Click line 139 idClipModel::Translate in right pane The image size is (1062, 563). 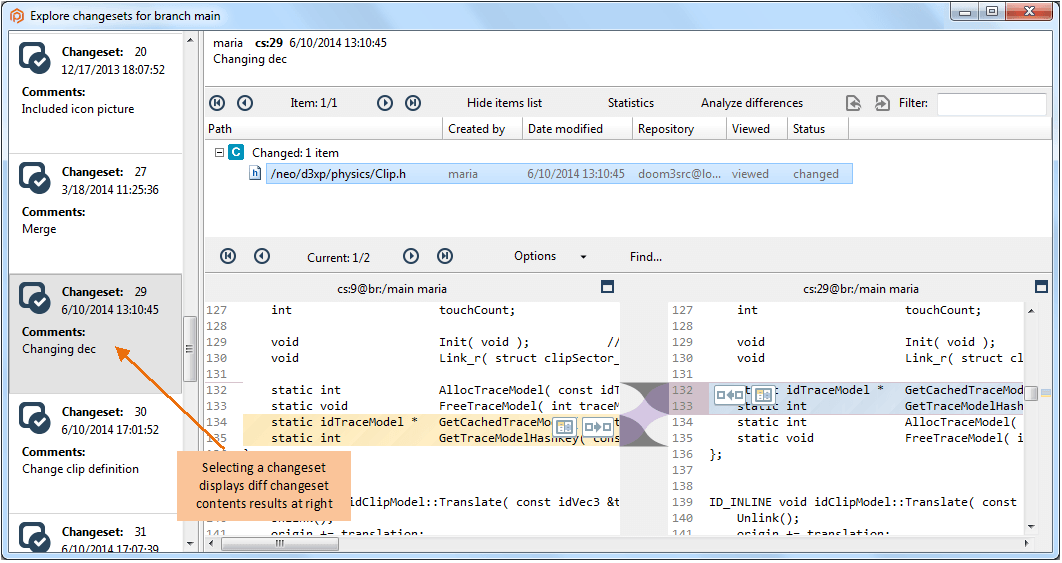[863, 502]
